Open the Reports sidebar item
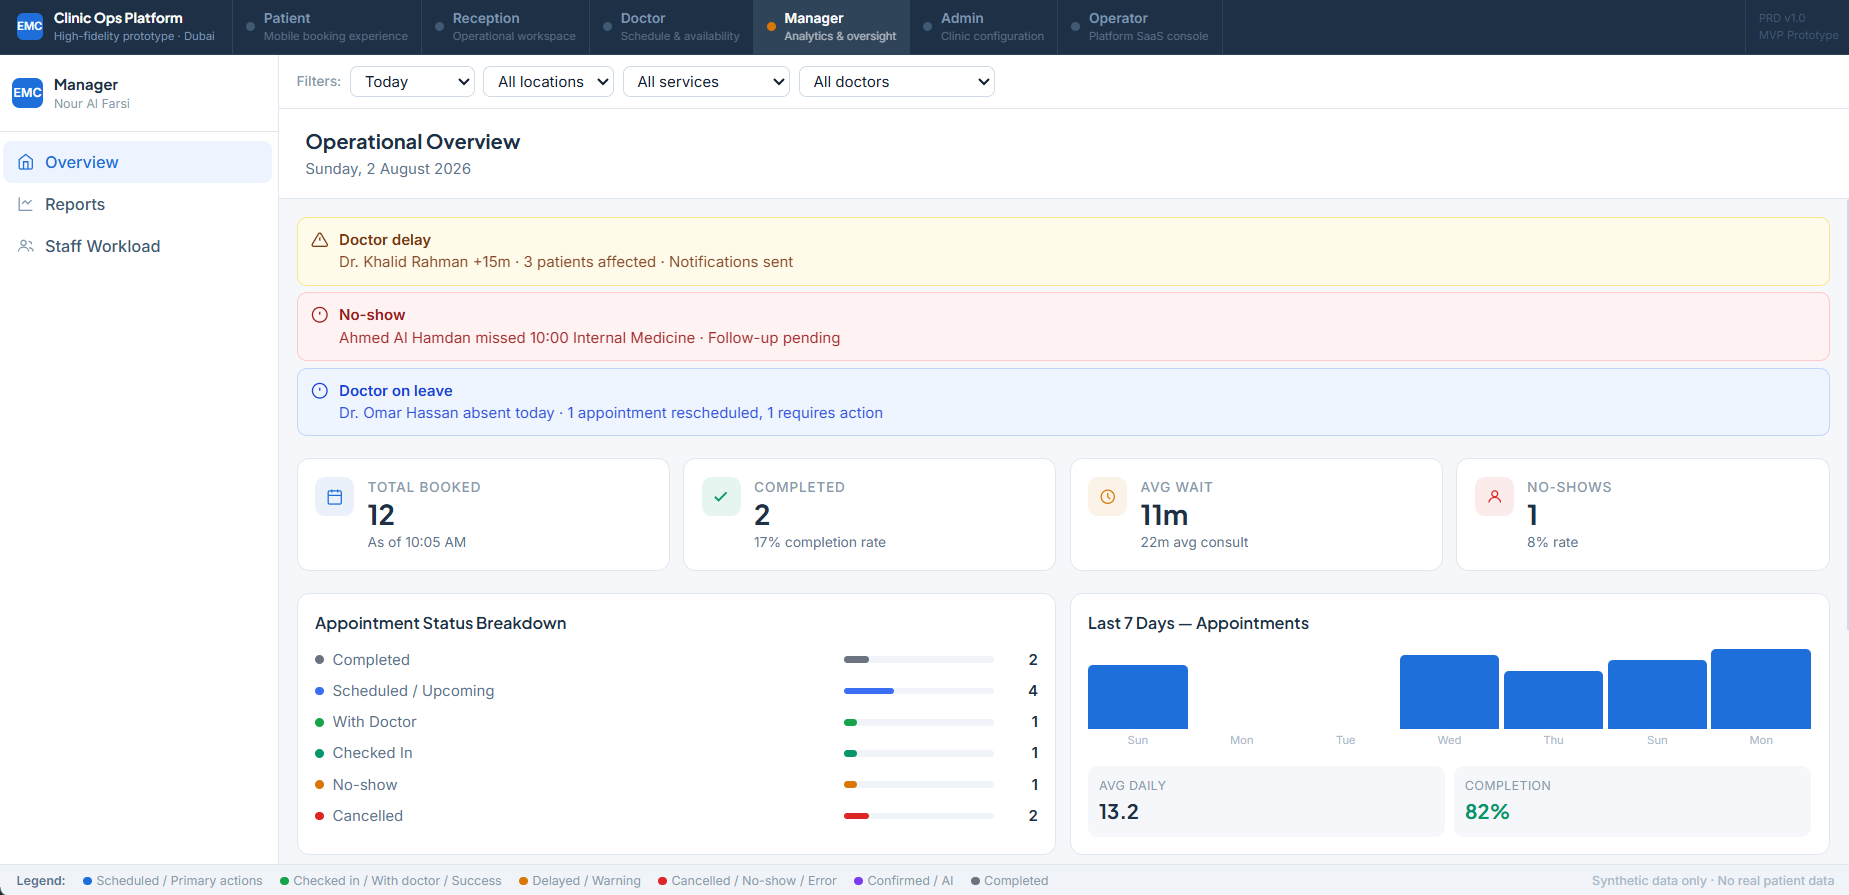Screen dimensions: 1849x895 pos(138,204)
